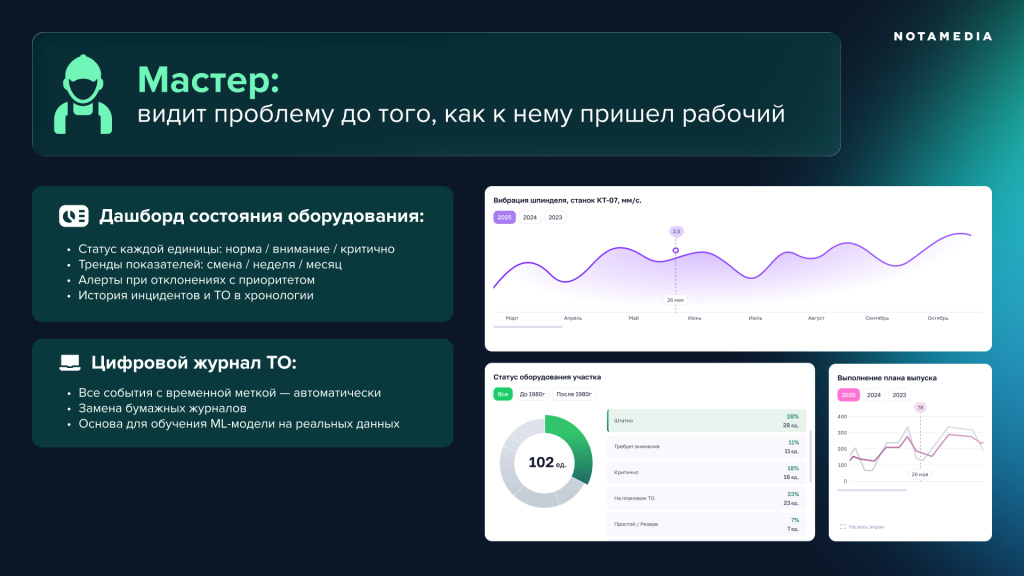This screenshot has width=1024, height=576.
Task: Switch vibration chart to 2023
Action: [555, 217]
